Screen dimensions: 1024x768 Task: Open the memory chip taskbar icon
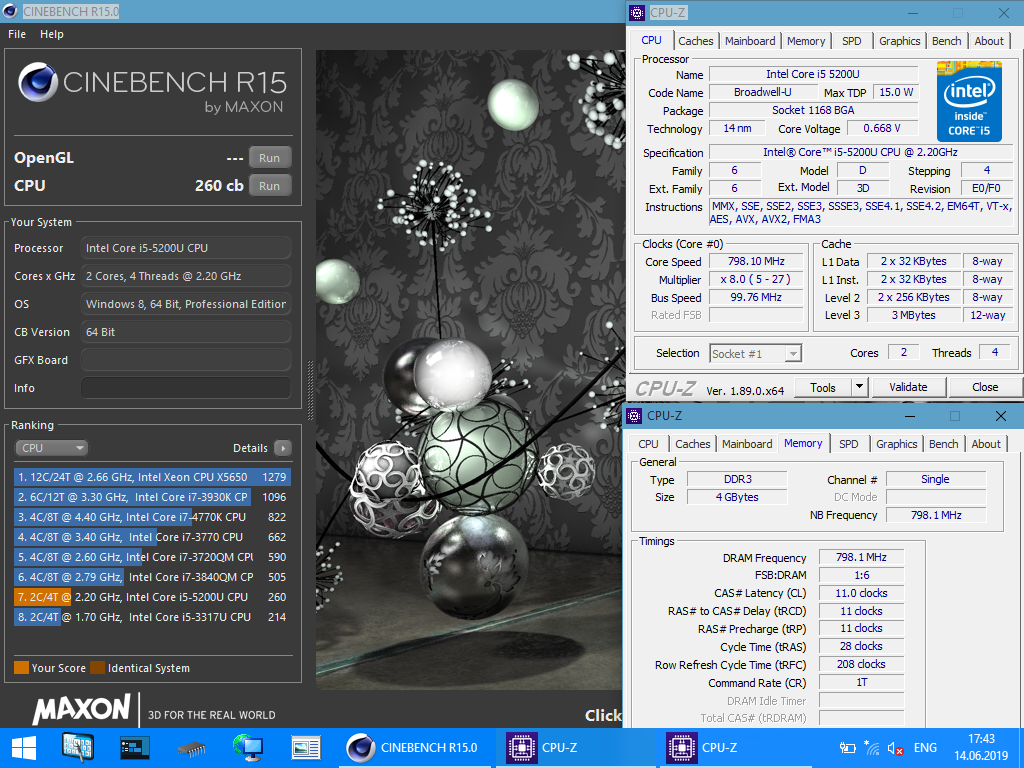191,748
